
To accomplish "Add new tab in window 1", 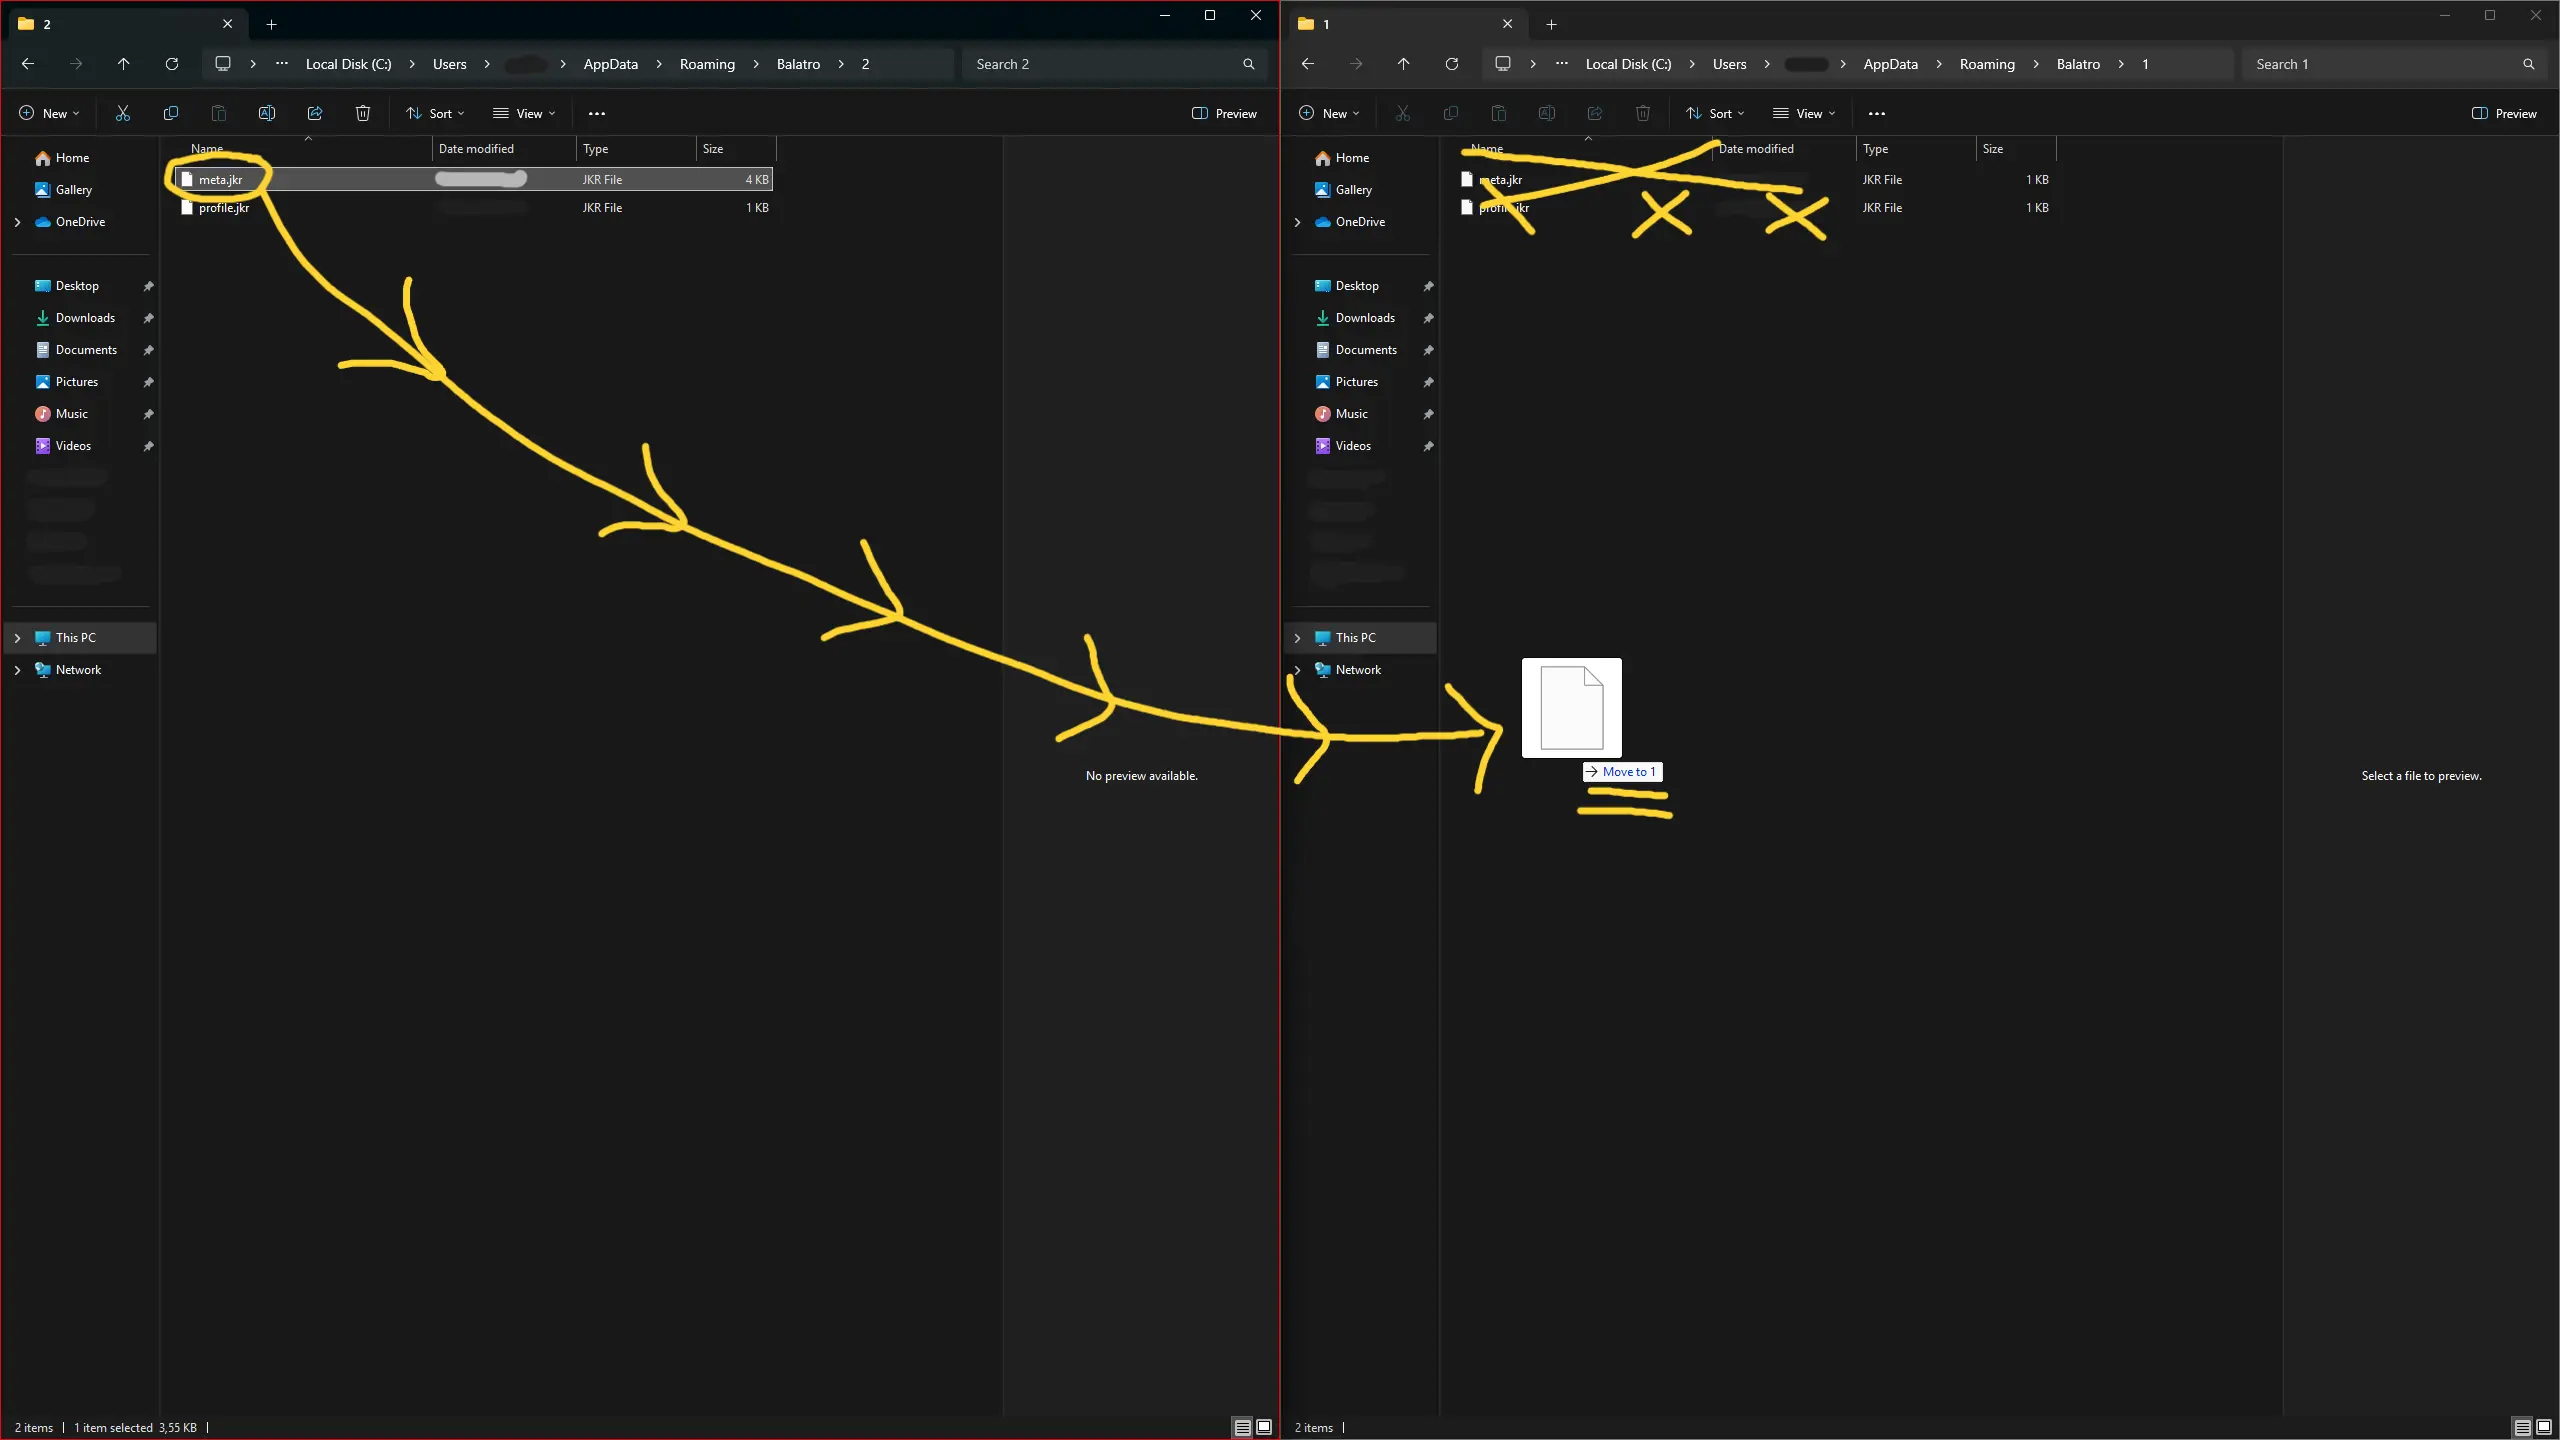I will 1551,24.
